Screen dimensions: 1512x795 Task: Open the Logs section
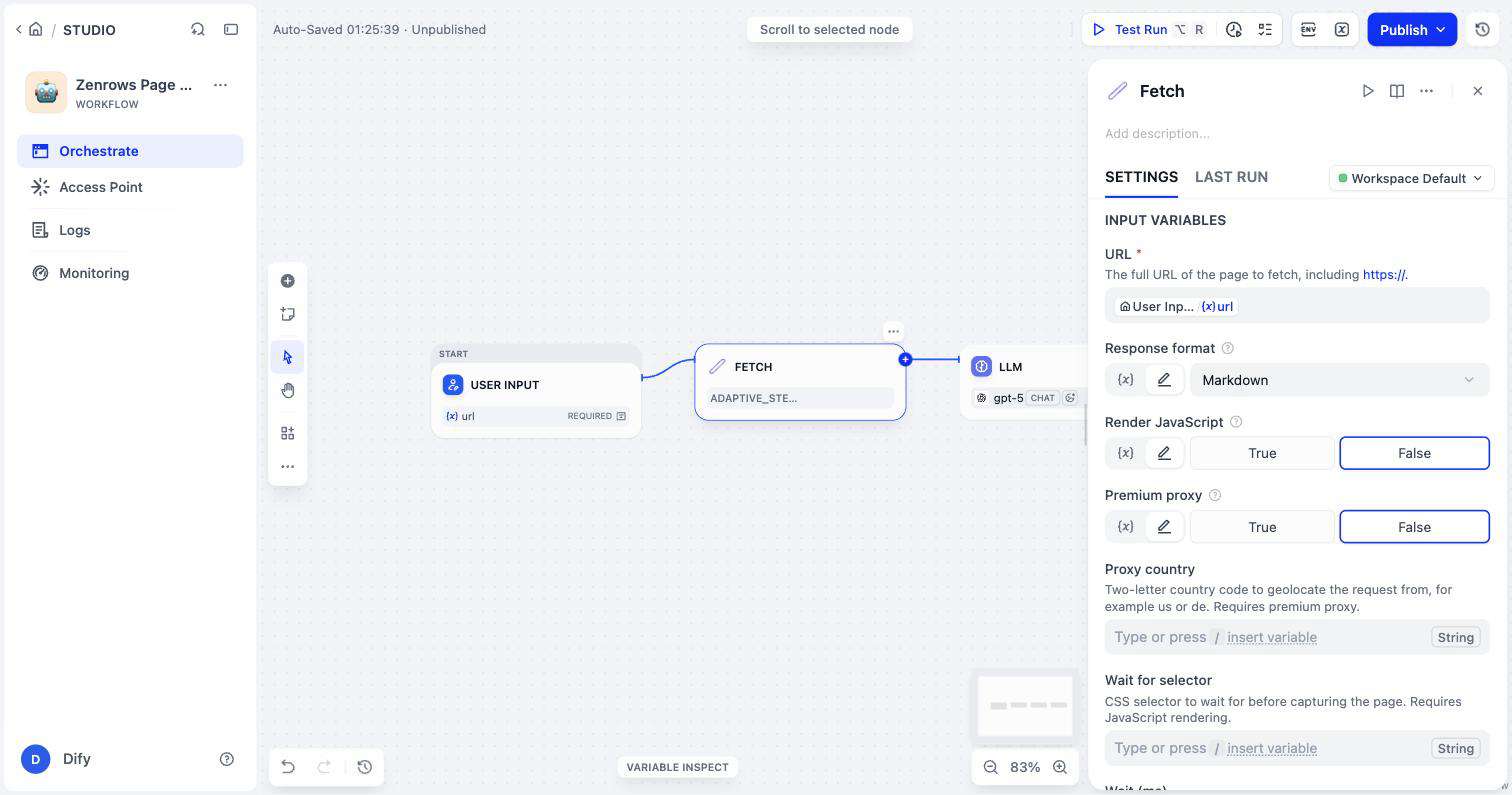click(130, 230)
